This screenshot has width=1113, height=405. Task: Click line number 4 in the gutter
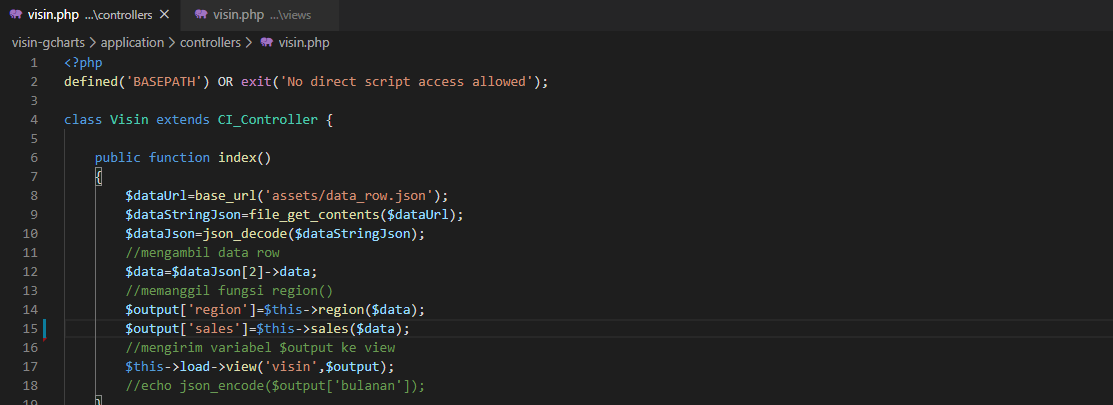click(34, 120)
